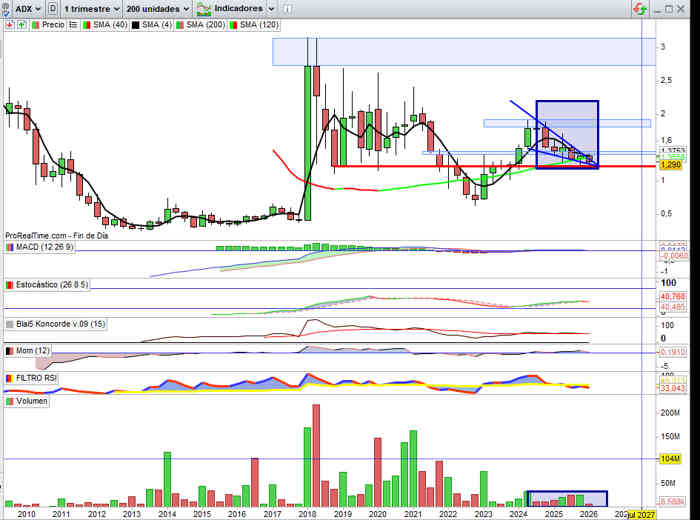
Task: Click the red-green sync arrows icon
Action: pyautogui.click(x=638, y=8)
